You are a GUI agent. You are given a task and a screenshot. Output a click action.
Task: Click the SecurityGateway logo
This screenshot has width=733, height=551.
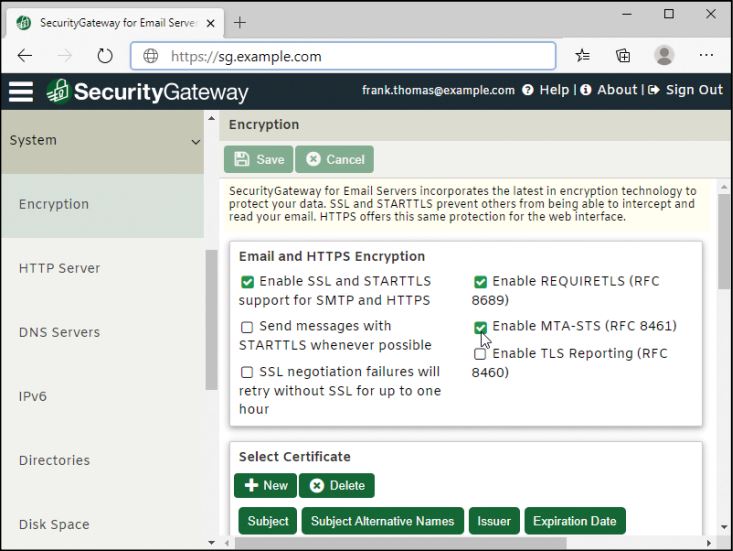click(x=148, y=91)
